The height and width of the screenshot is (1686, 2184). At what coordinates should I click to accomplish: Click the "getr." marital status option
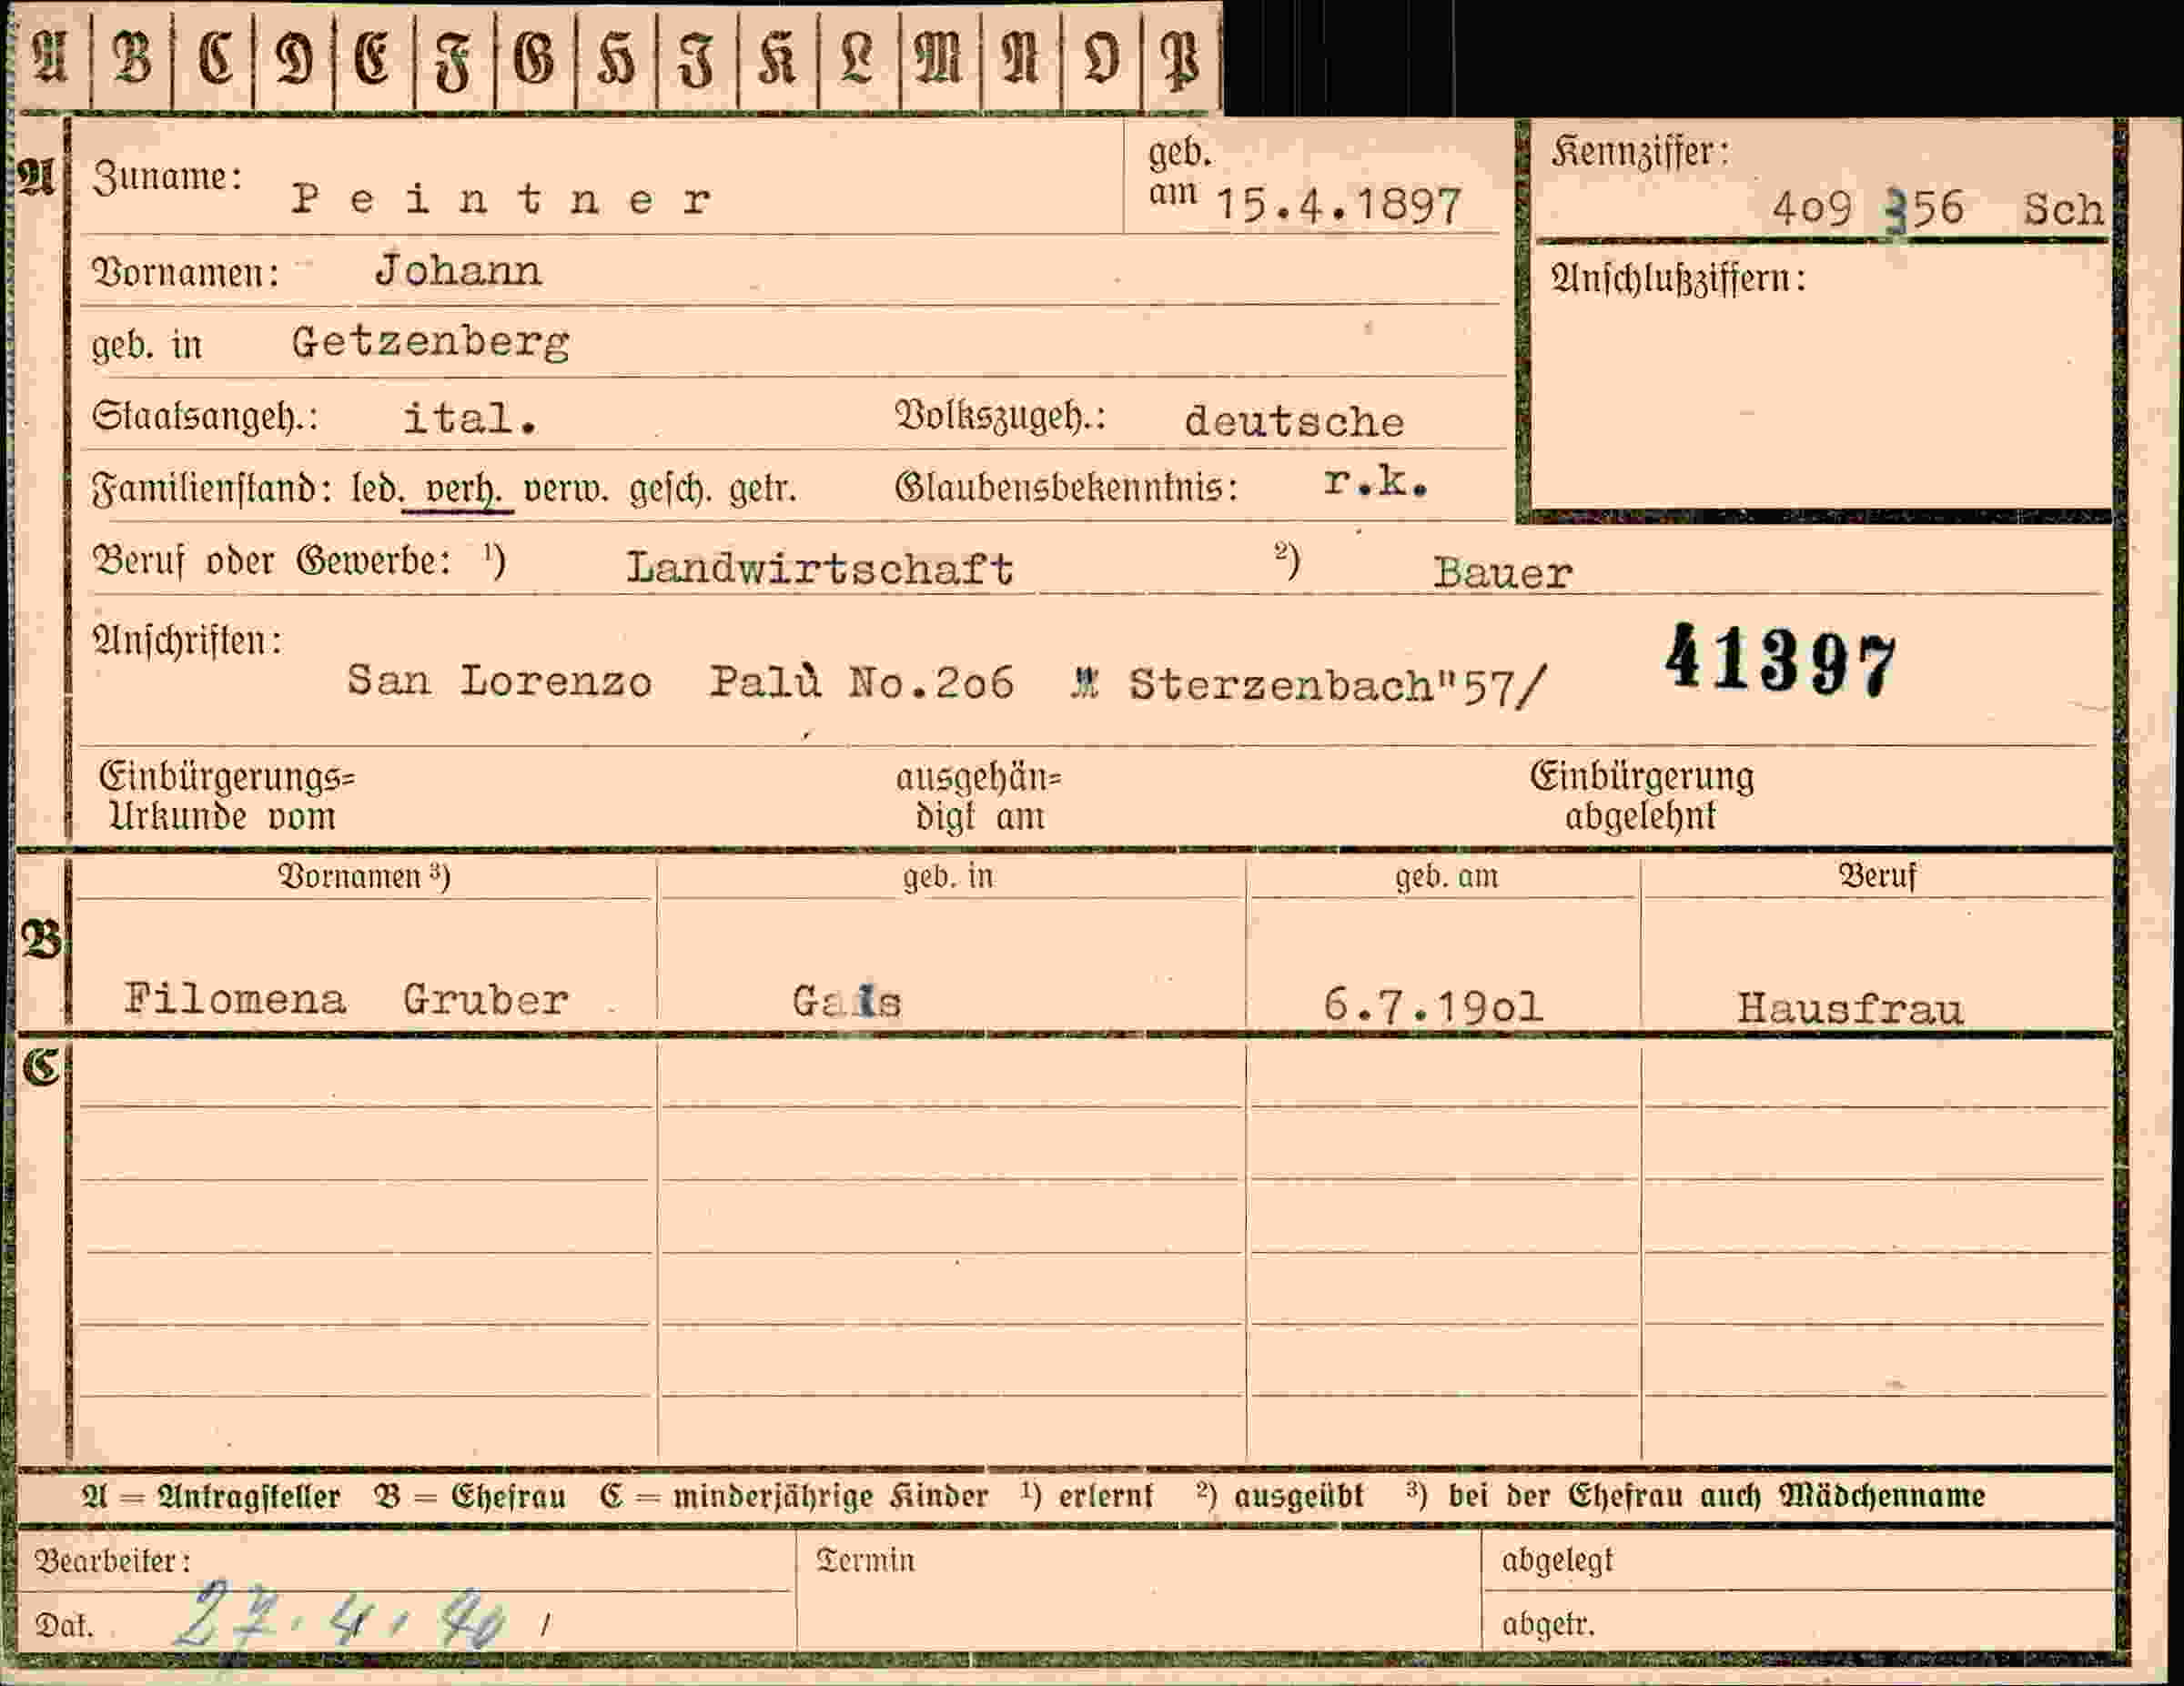tap(763, 490)
